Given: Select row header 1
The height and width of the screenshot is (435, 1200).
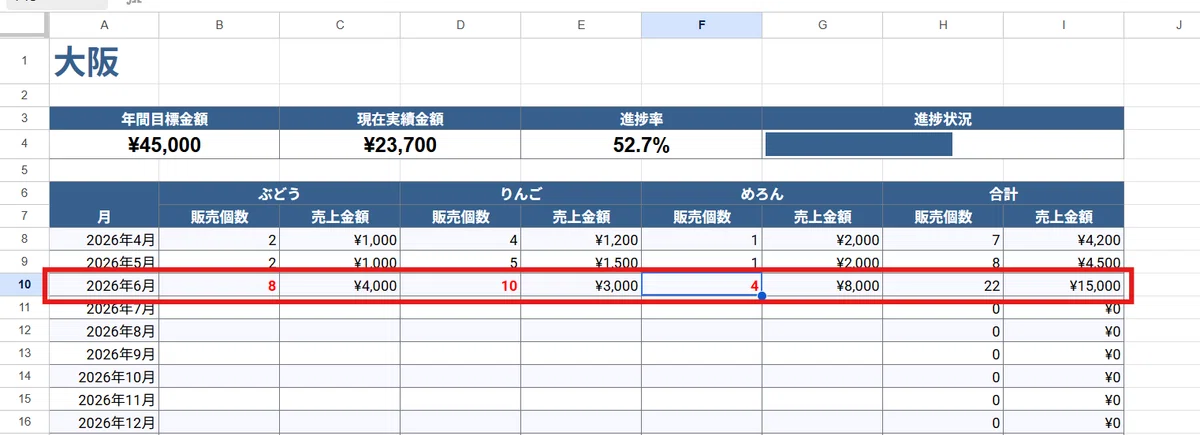Looking at the screenshot, I should [24, 61].
